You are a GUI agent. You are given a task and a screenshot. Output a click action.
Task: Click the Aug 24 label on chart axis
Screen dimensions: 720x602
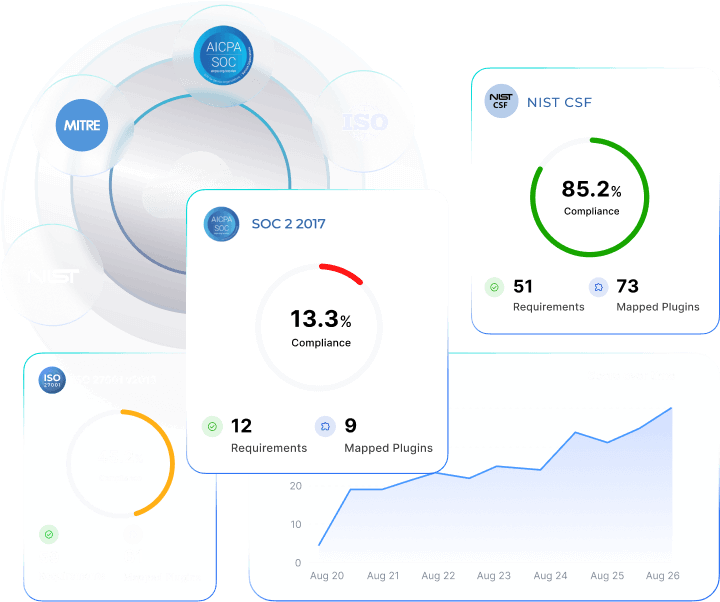(551, 576)
